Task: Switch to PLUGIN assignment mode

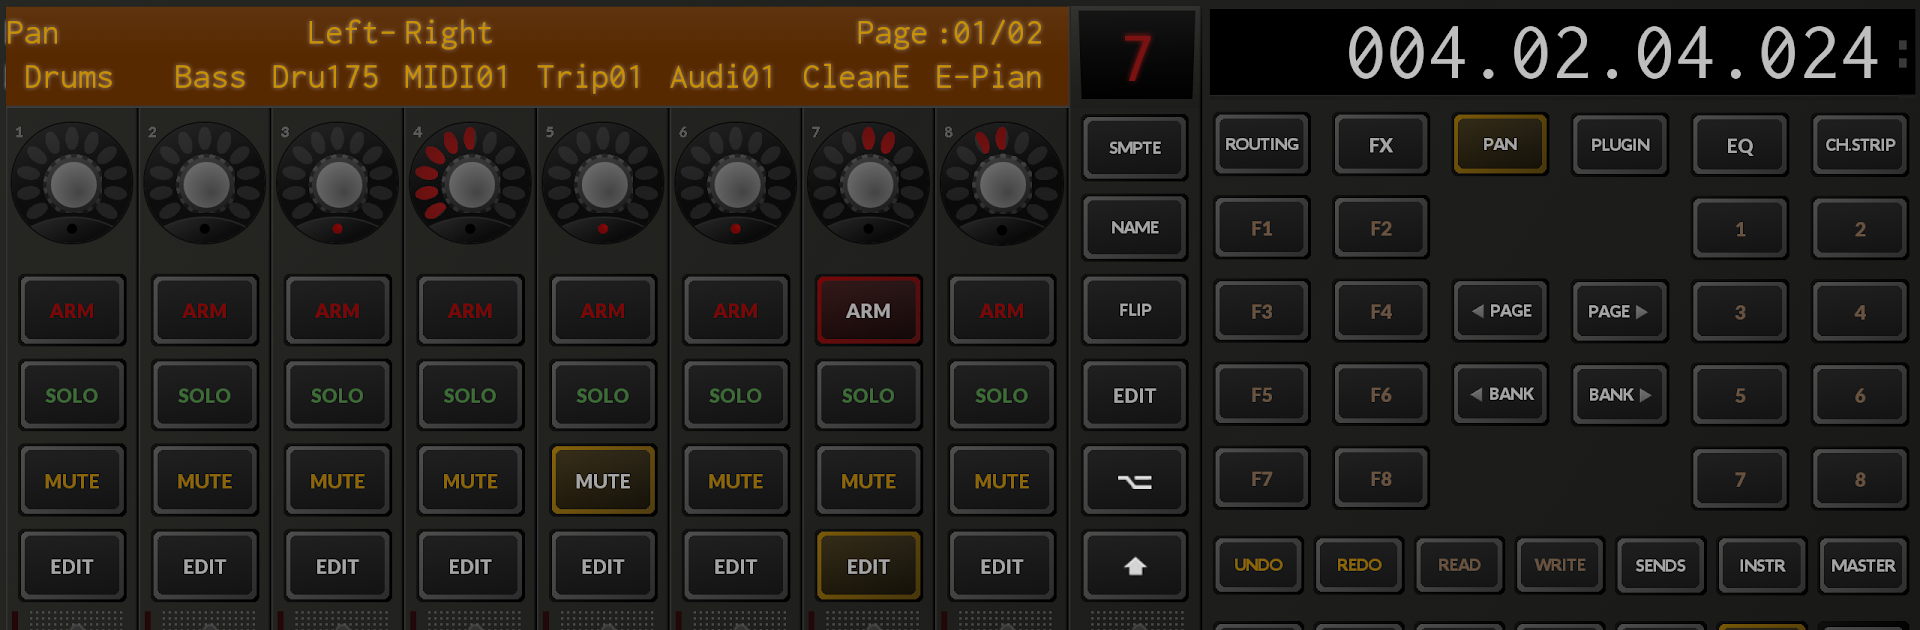Action: 1619,145
